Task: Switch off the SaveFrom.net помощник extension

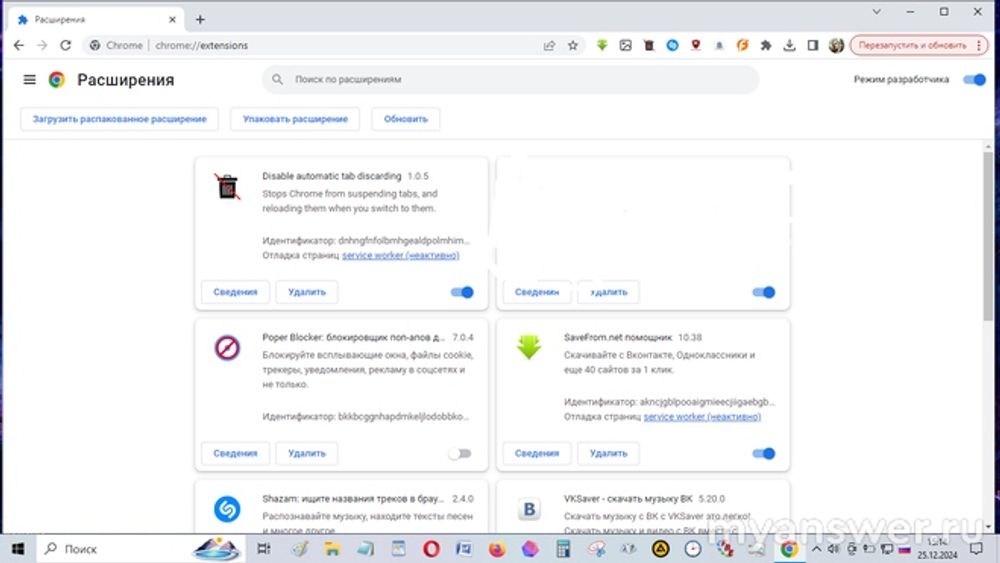Action: coord(763,453)
